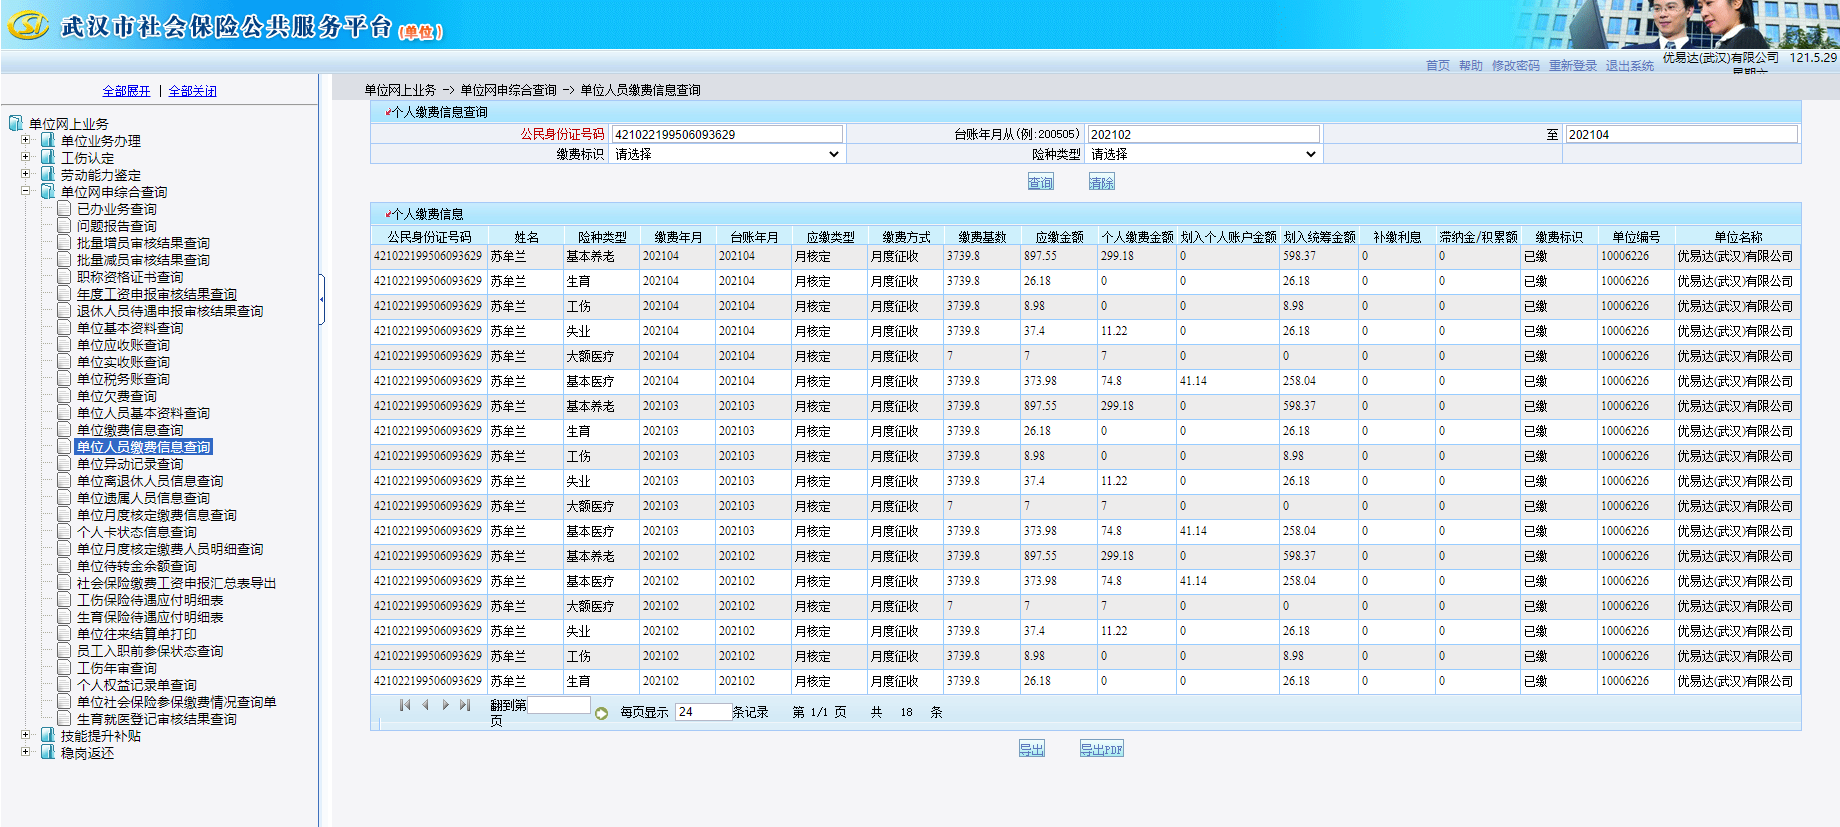This screenshot has height=827, width=1840.
Task: Click the previous page arrow
Action: [x=425, y=705]
